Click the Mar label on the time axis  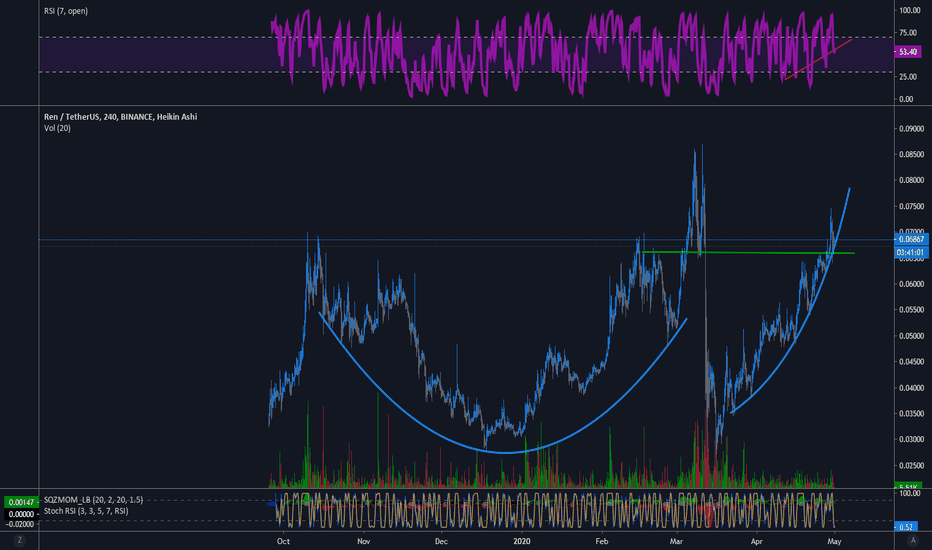676,541
